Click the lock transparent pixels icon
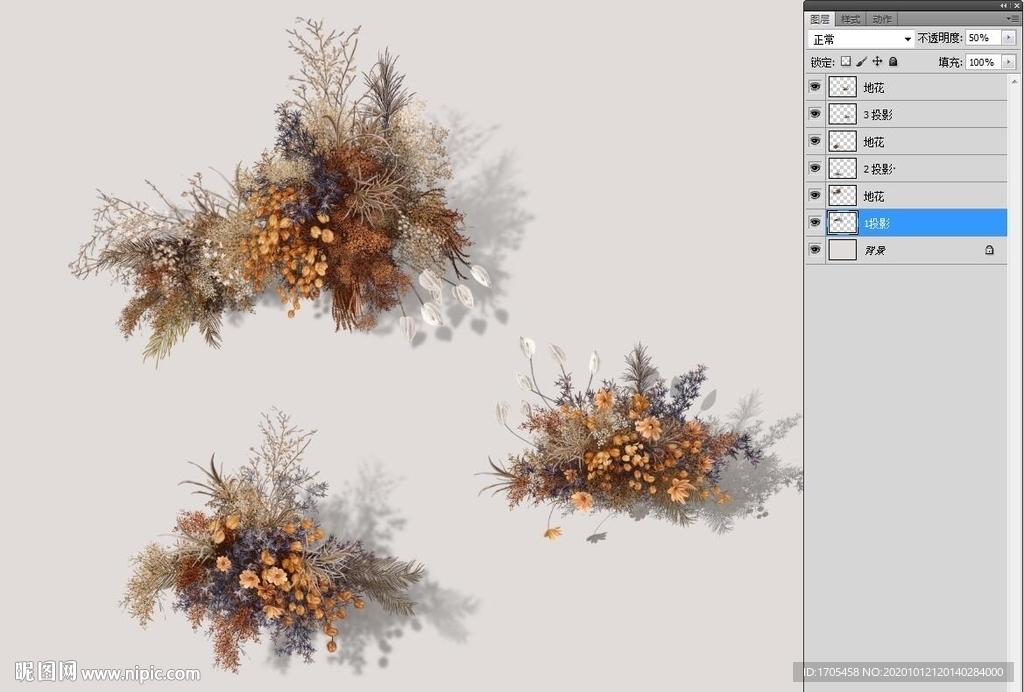 [846, 62]
